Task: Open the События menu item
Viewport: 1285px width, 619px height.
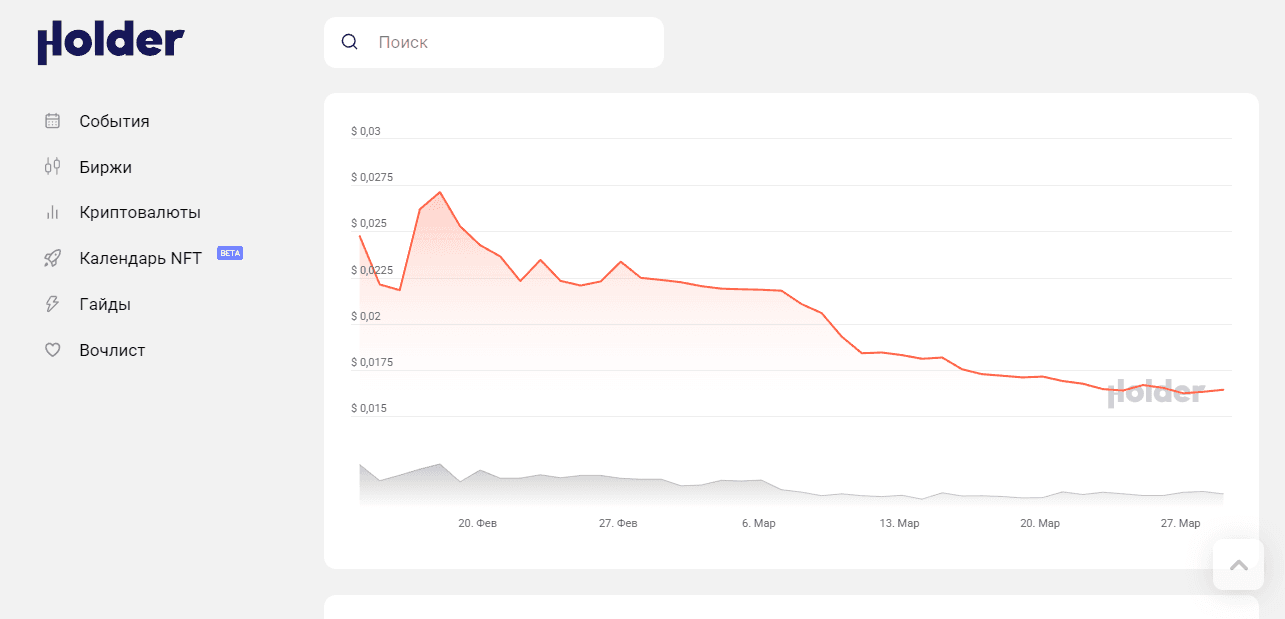Action: tap(114, 121)
